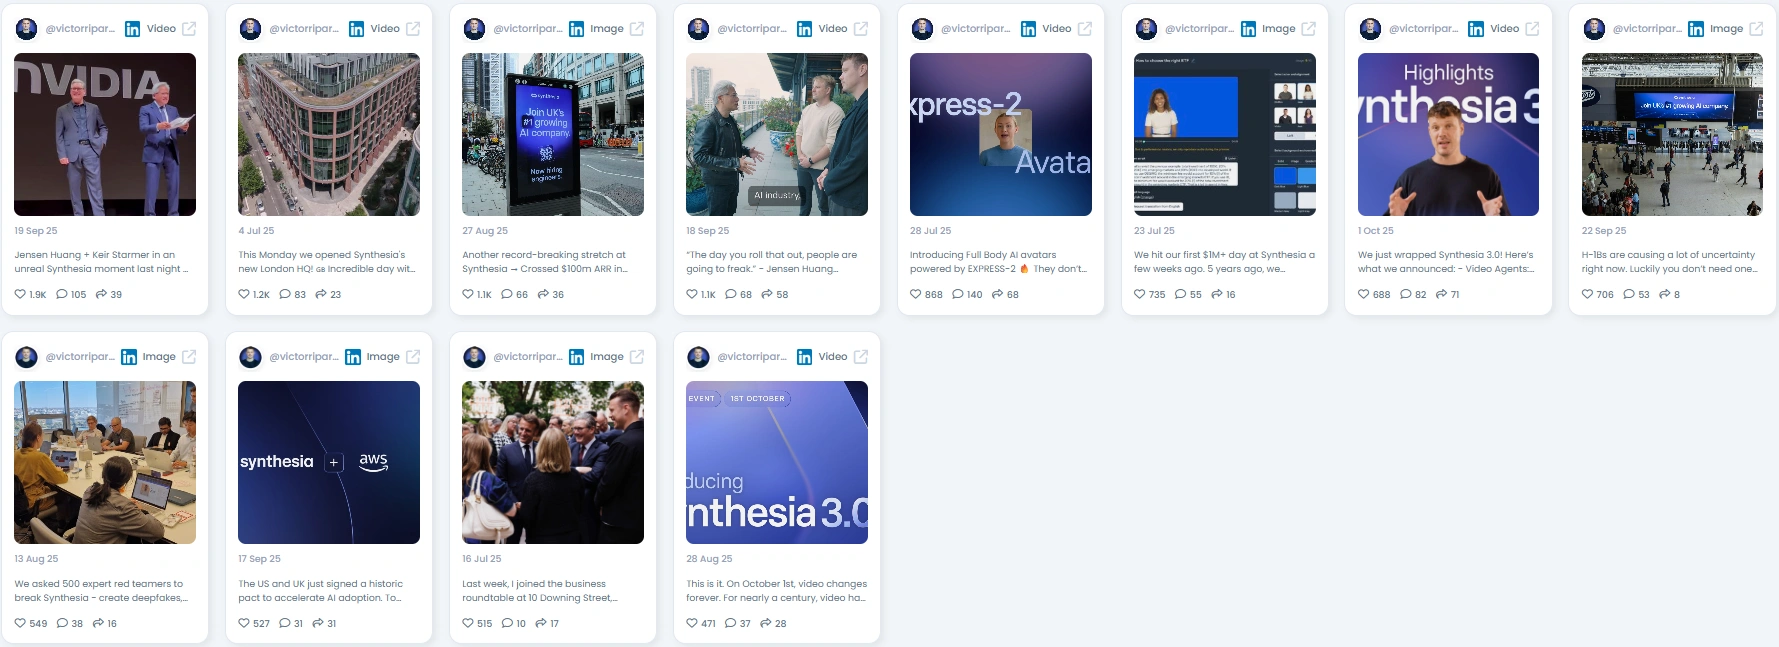The width and height of the screenshot is (1779, 647).
Task: Click comment bubble on 16 Jul 25 post
Action: [x=507, y=623]
